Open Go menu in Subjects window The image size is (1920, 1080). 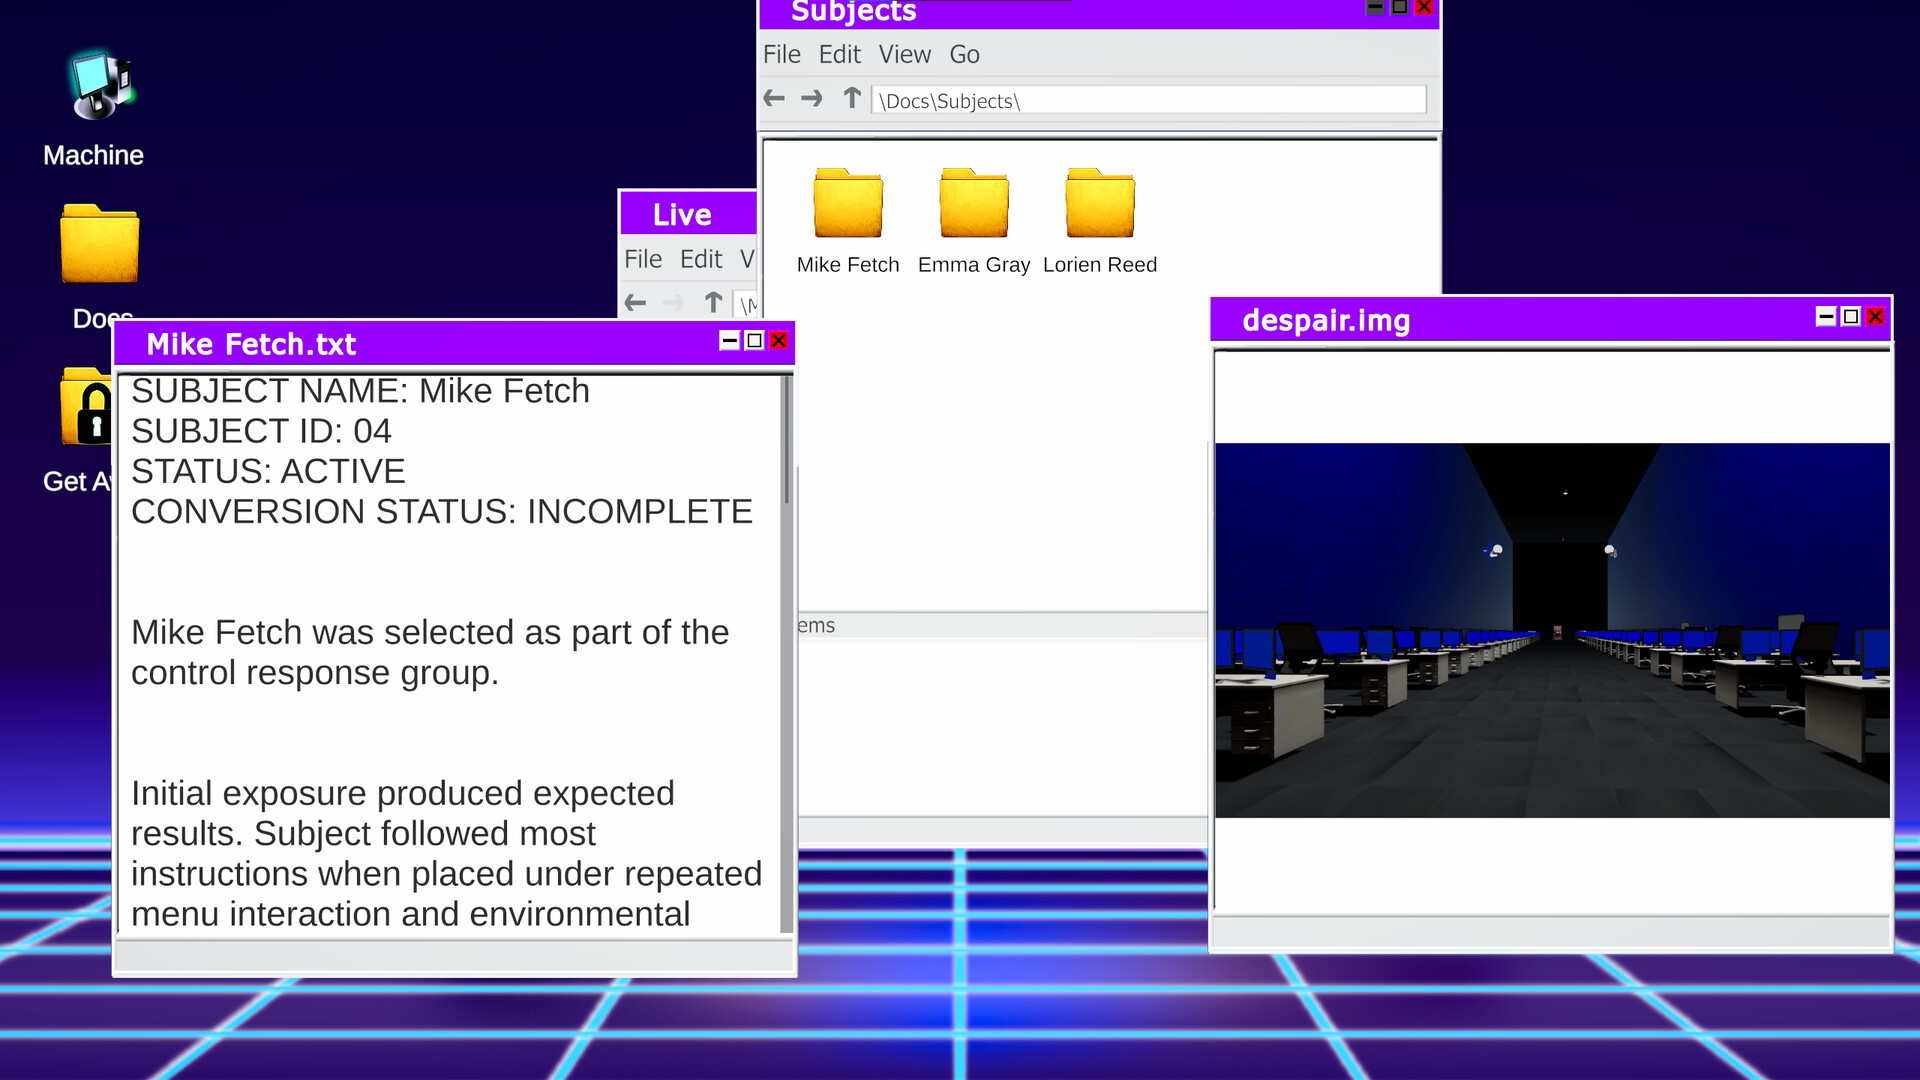965,55
